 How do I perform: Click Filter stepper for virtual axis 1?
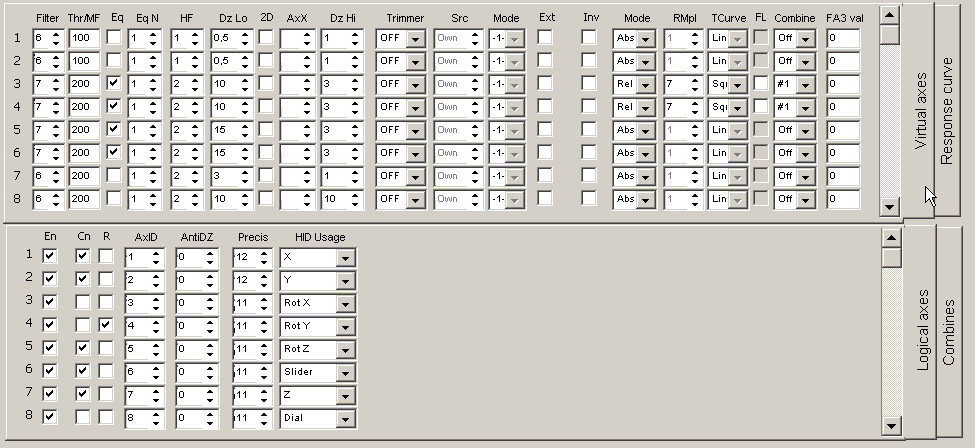57,39
